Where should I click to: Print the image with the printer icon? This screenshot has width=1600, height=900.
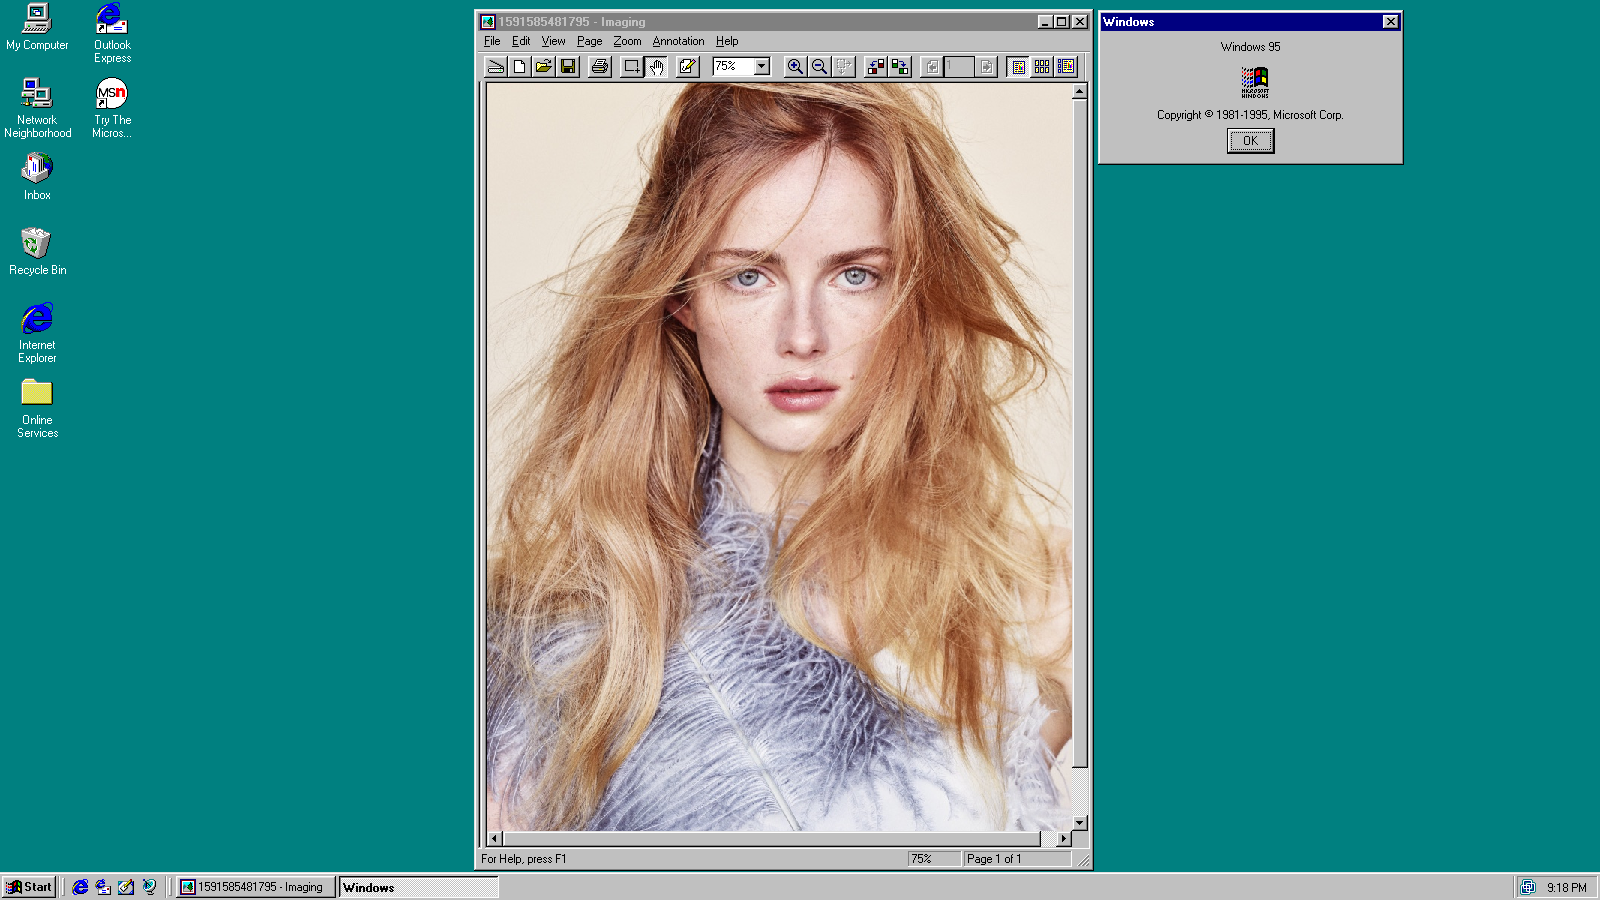click(x=599, y=67)
